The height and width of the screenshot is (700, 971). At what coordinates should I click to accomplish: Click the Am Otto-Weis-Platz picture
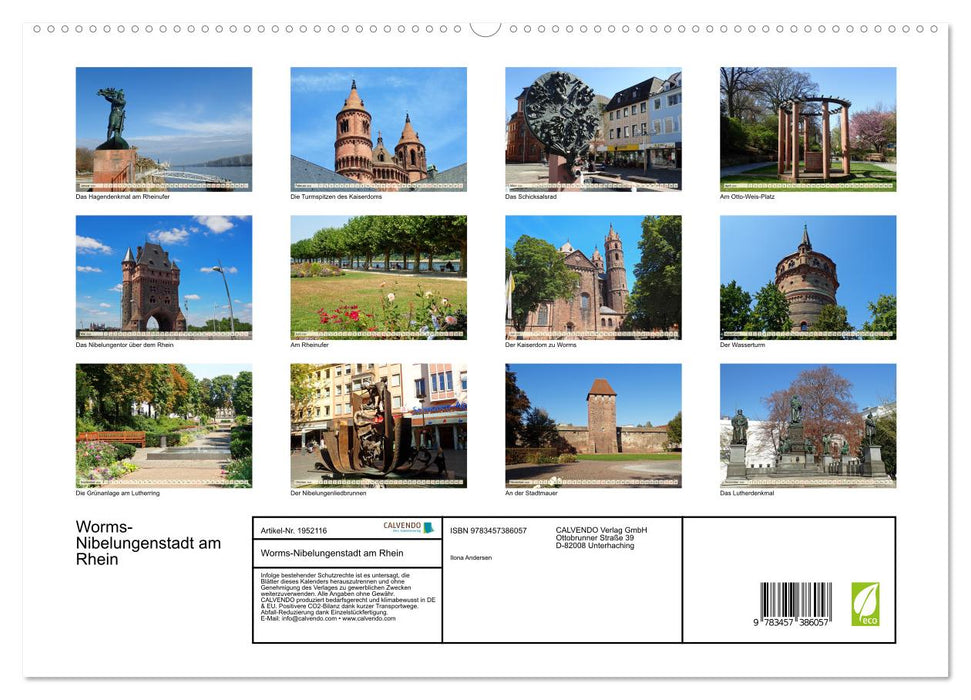[808, 128]
